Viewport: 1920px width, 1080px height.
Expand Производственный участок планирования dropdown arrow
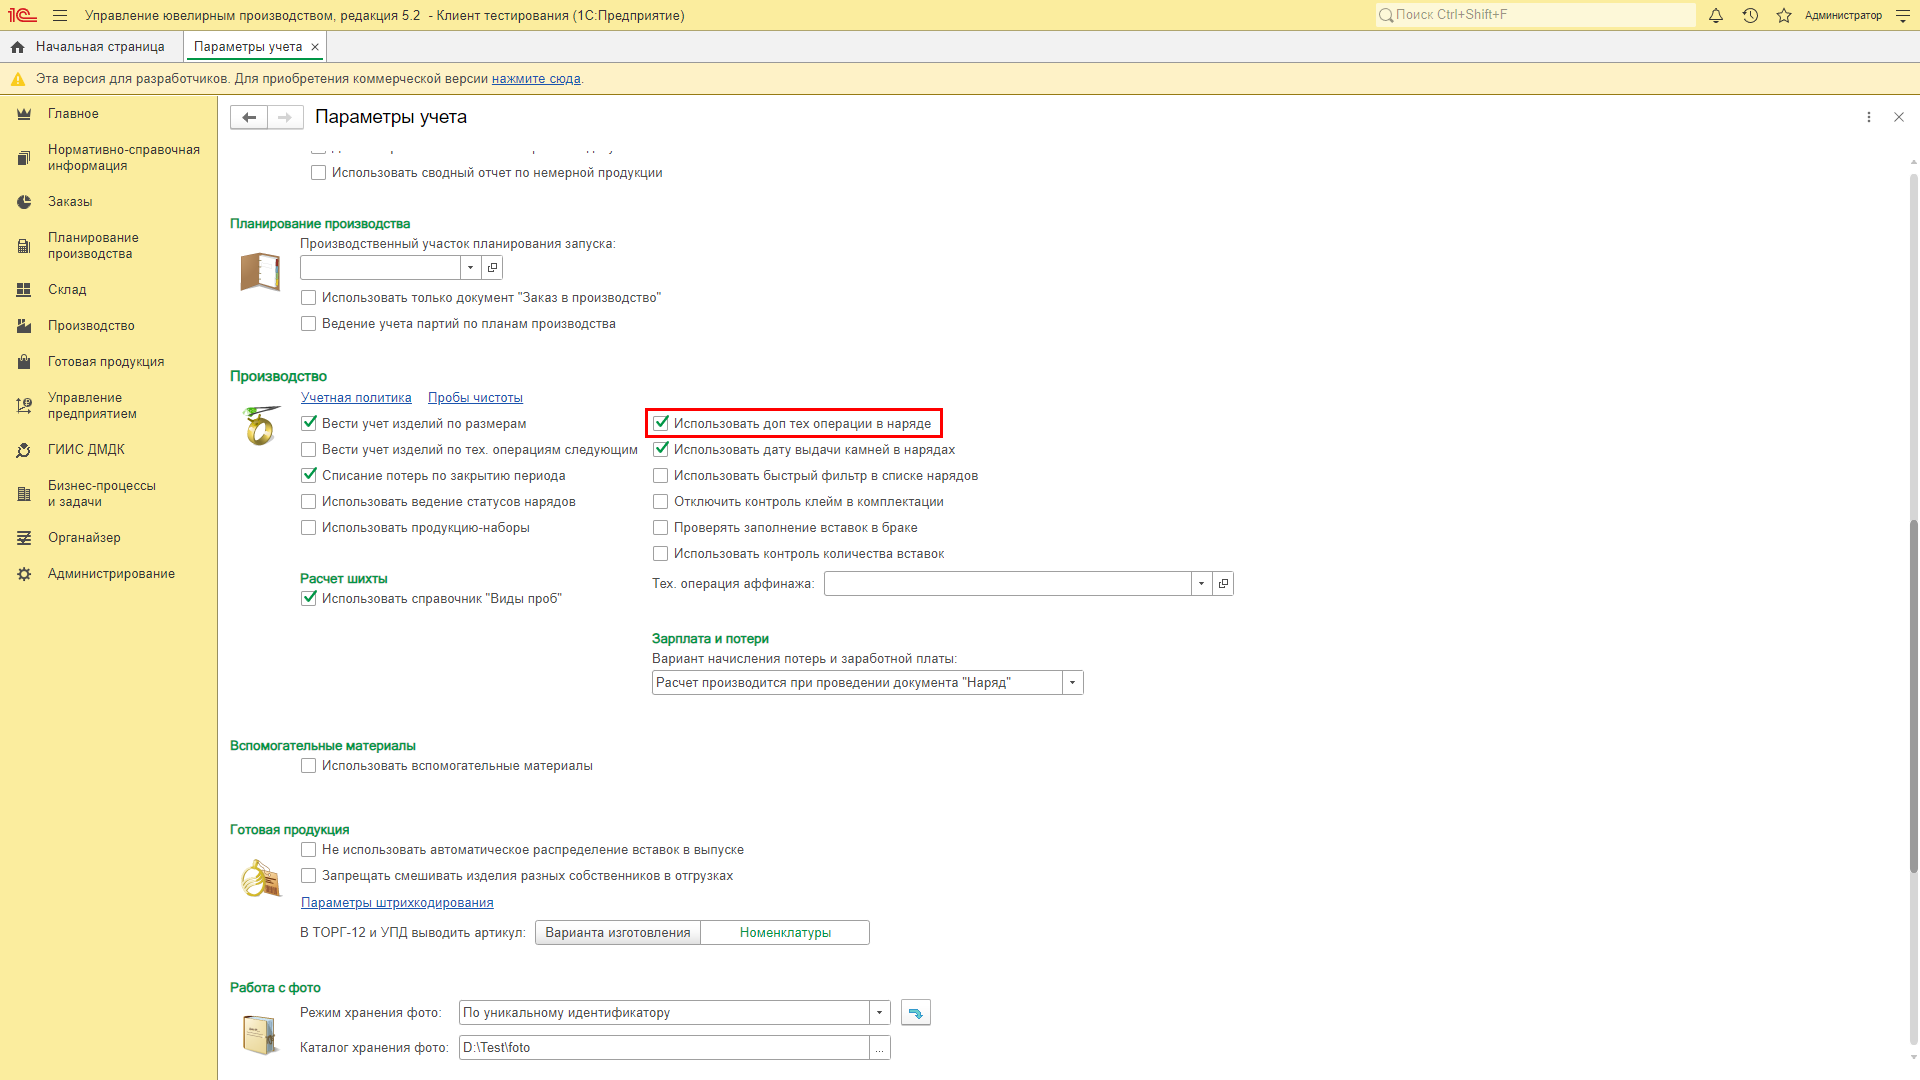click(x=470, y=268)
